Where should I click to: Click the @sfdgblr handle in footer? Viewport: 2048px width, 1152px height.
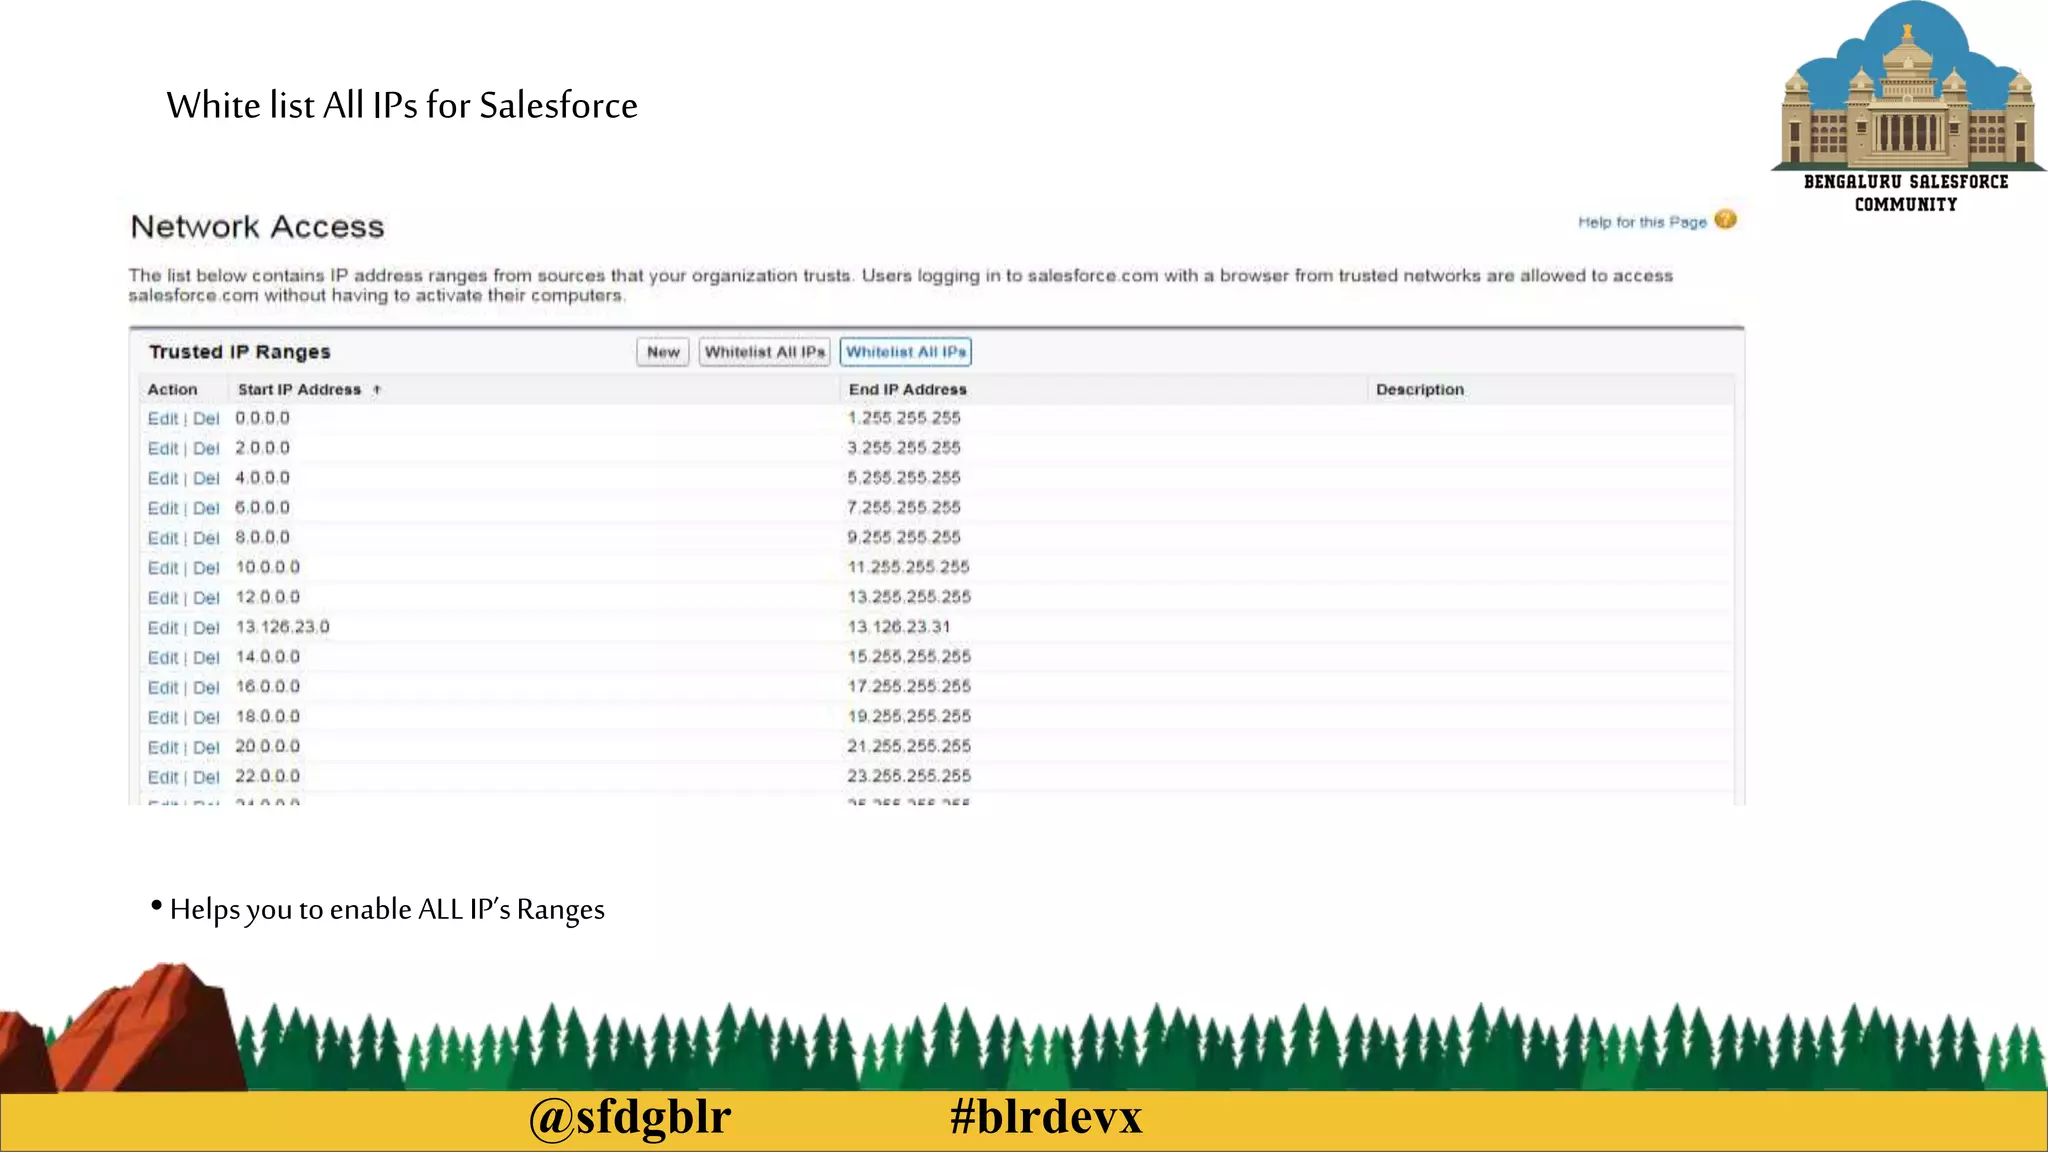point(630,1117)
